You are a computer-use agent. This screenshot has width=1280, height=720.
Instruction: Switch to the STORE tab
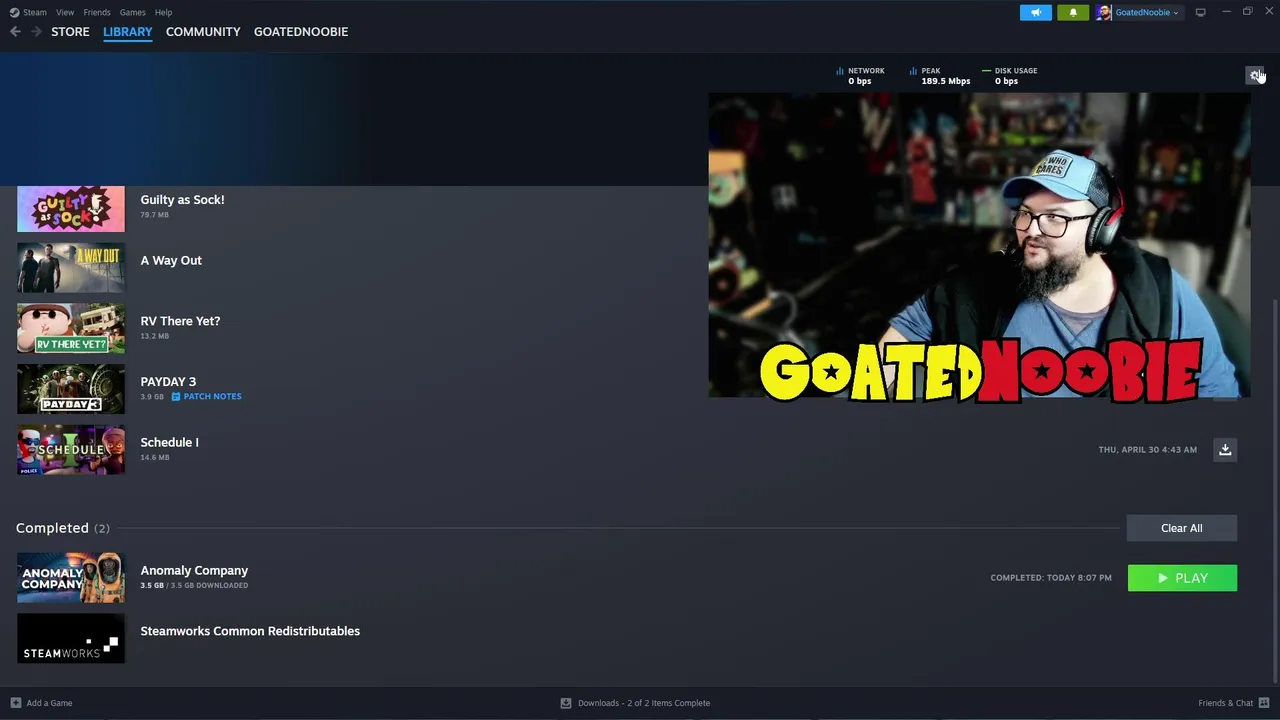click(70, 32)
